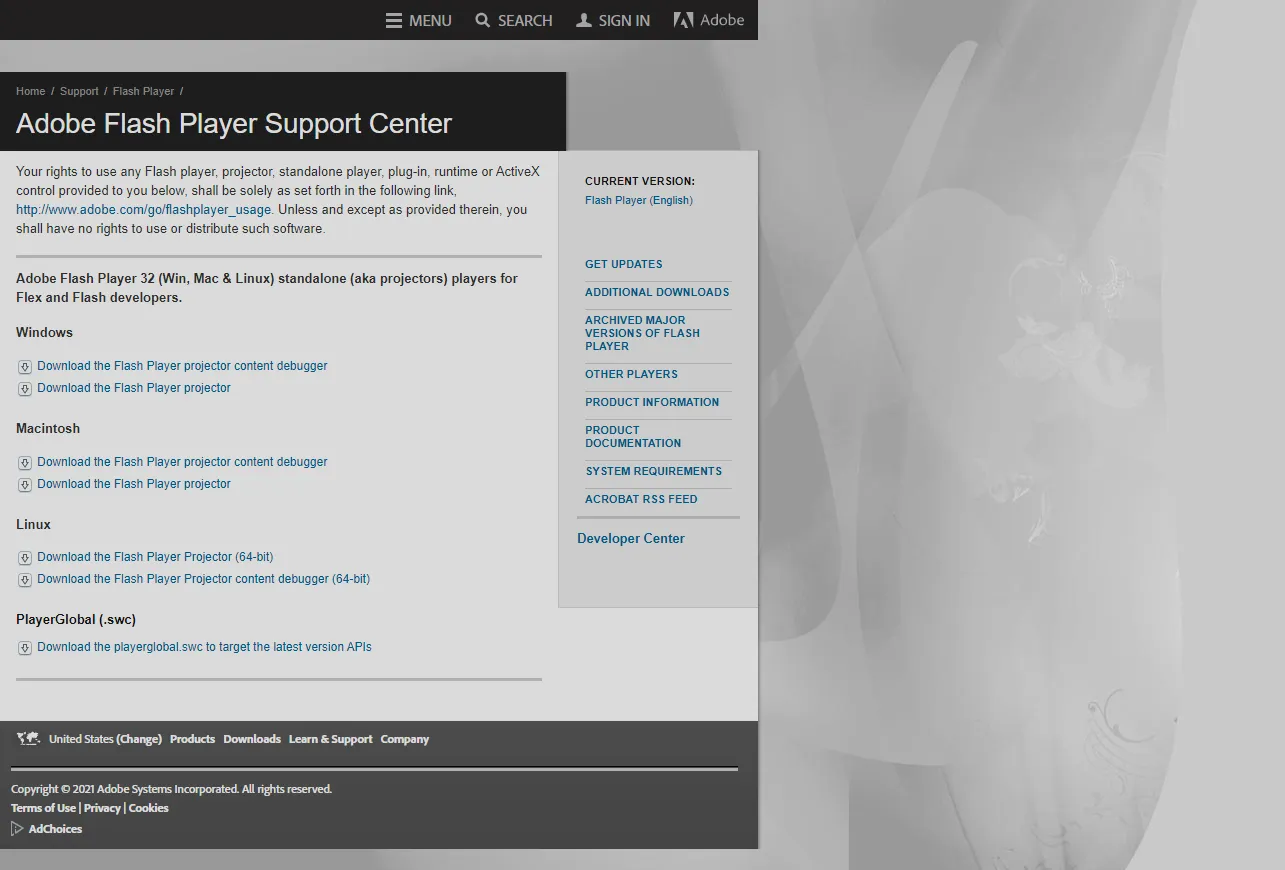Viewport: 1285px width, 870px height.
Task: Click download icon beside Linux Projector (64-bit)
Action: (x=25, y=558)
